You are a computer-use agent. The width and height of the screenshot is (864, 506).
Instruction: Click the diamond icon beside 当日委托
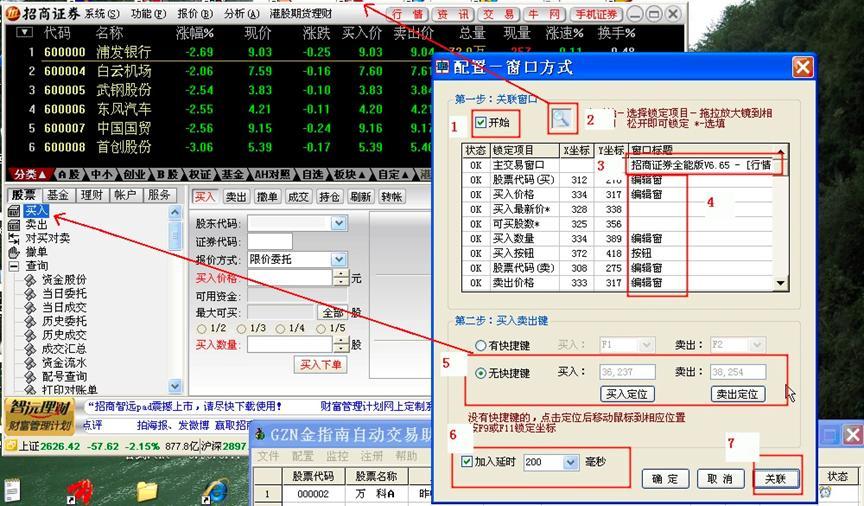(x=31, y=294)
